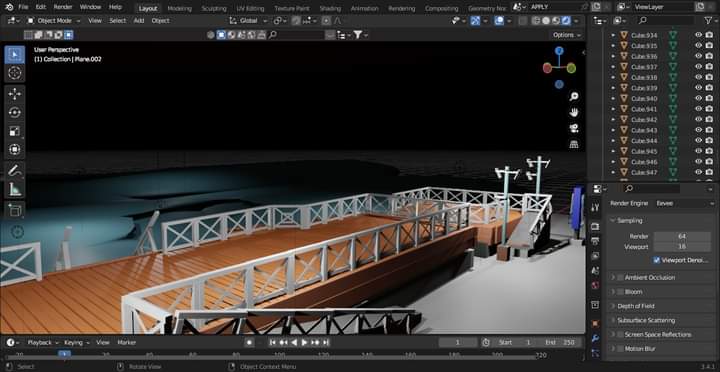Click the Blender logo icon
This screenshot has width=720, height=372.
pyautogui.click(x=10, y=7)
